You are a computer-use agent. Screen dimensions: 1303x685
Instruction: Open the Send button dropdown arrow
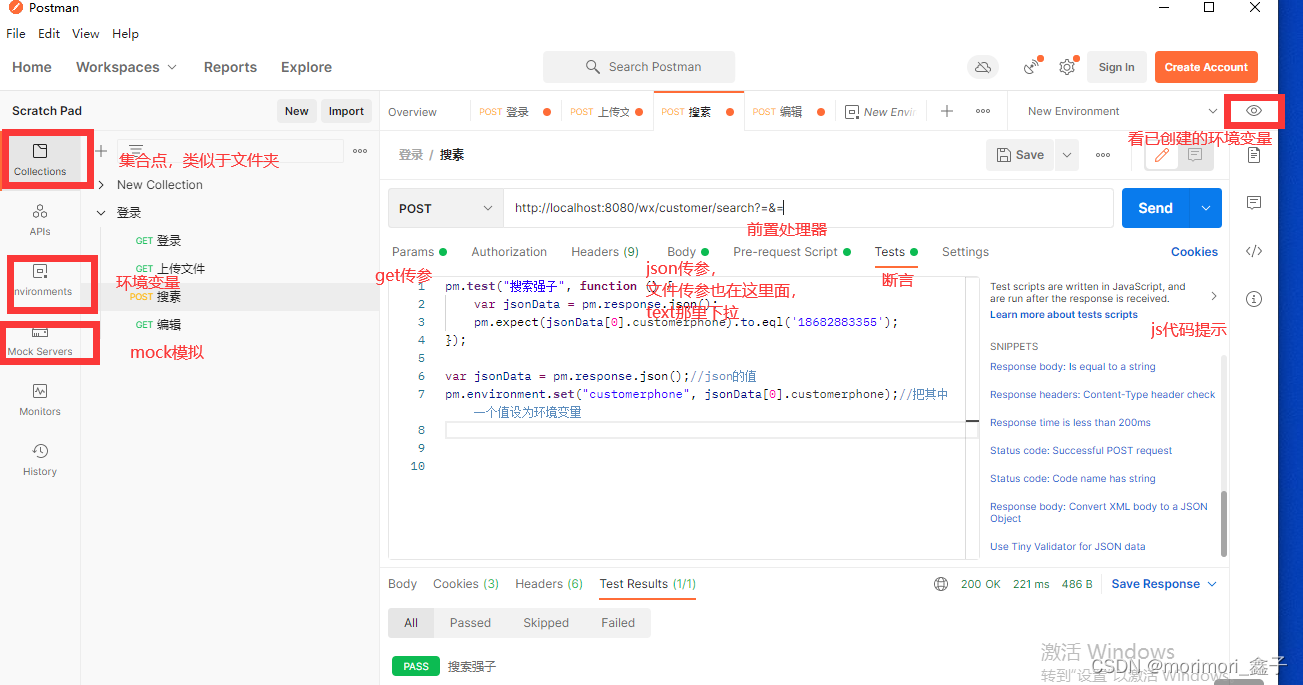[x=1206, y=208]
